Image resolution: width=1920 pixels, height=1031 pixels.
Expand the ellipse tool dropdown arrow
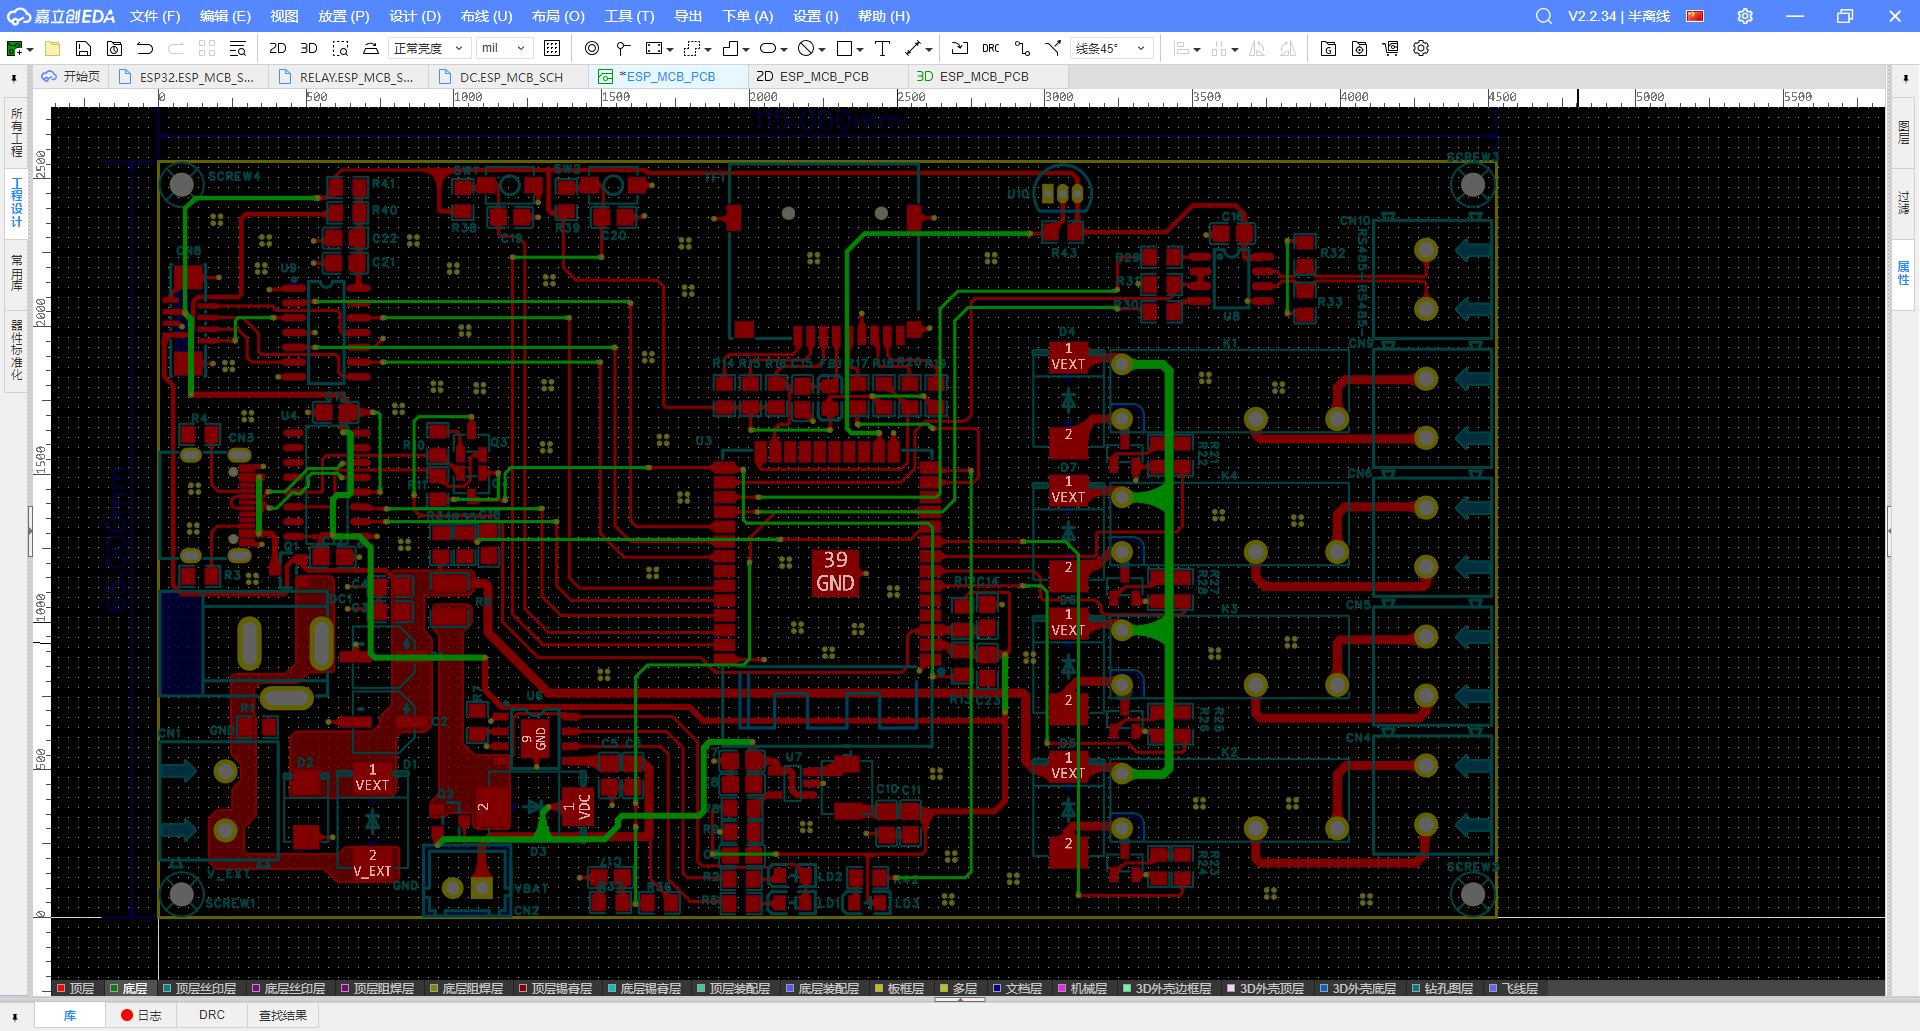[x=784, y=49]
